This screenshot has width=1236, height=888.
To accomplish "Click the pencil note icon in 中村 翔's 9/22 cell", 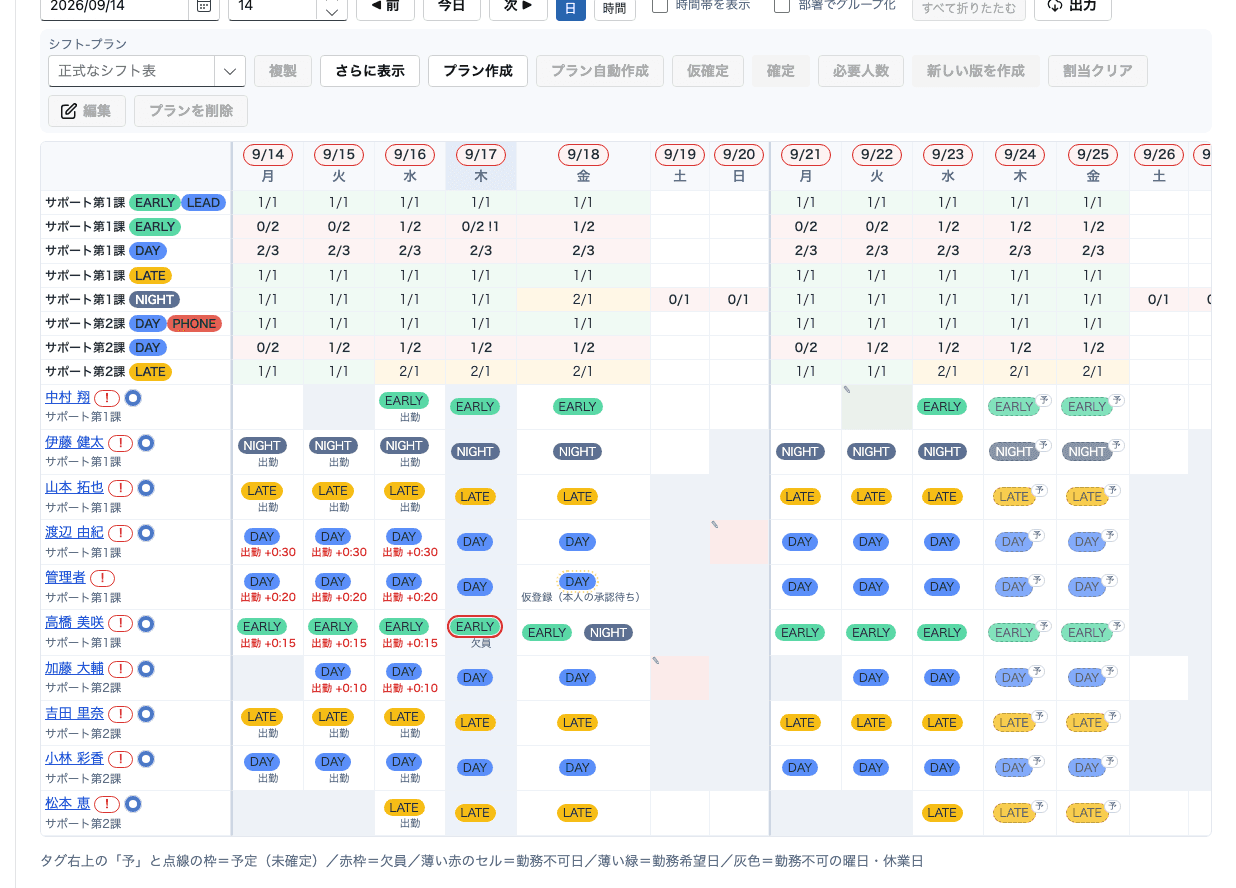I will pyautogui.click(x=847, y=389).
